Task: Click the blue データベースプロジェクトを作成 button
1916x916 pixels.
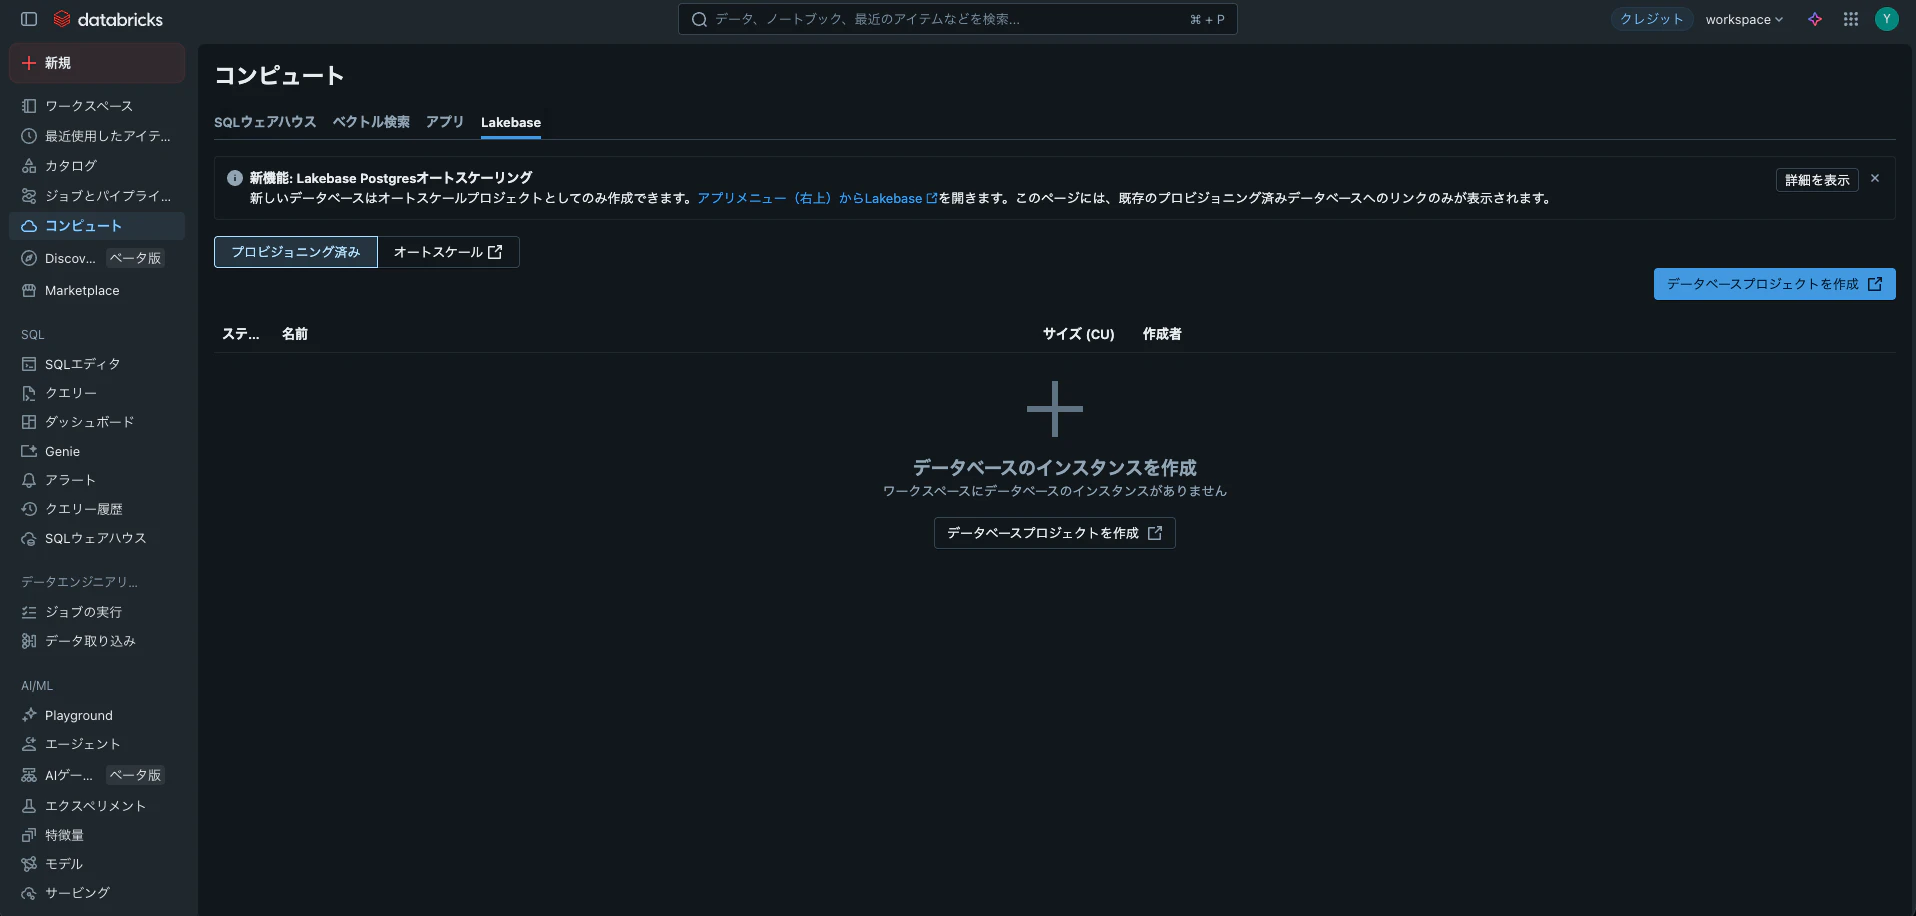Action: 1775,284
